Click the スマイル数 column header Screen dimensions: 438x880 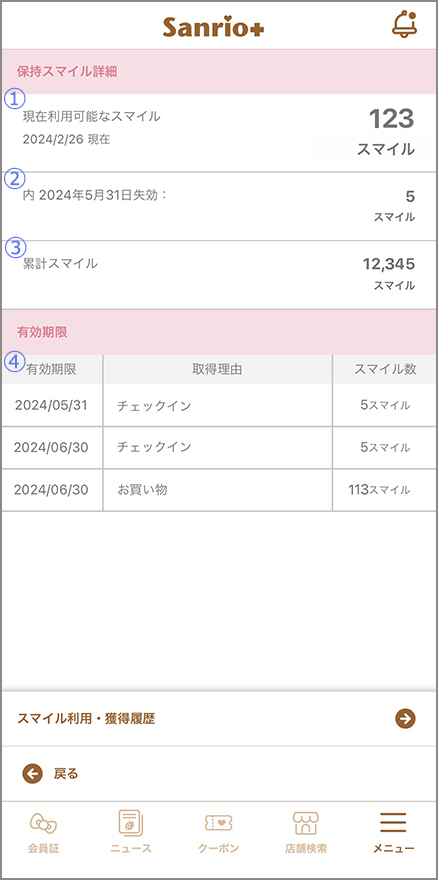[385, 369]
